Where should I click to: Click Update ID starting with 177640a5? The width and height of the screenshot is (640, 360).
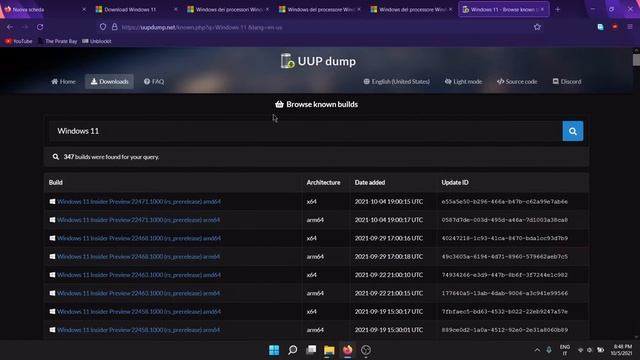pyautogui.click(x=504, y=293)
